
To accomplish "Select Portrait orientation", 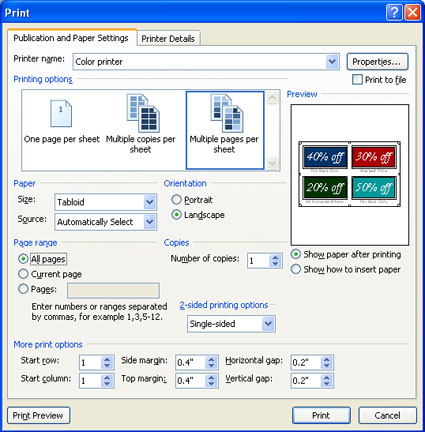I will (x=176, y=200).
